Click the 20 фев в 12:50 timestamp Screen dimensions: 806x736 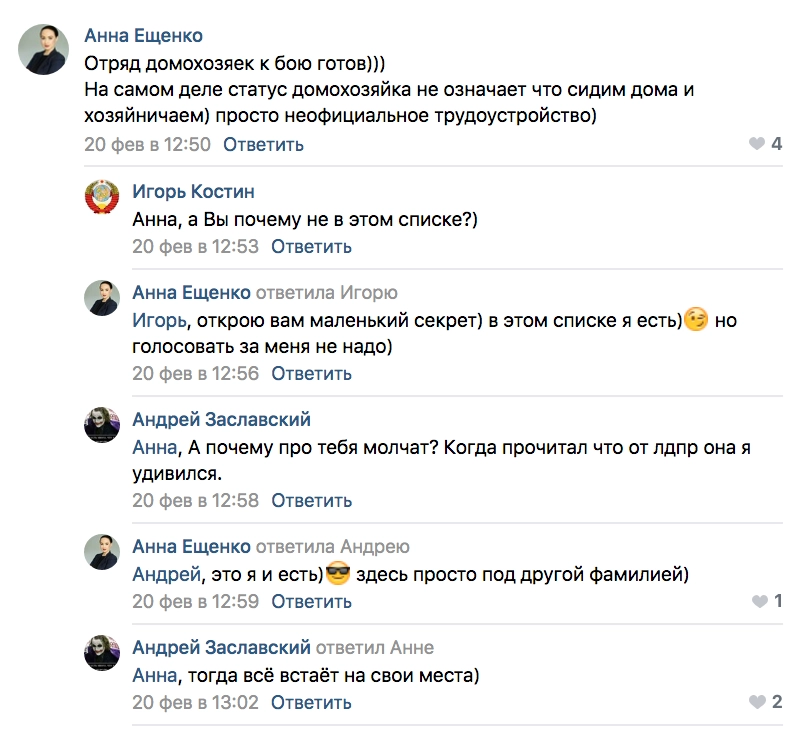click(x=147, y=144)
